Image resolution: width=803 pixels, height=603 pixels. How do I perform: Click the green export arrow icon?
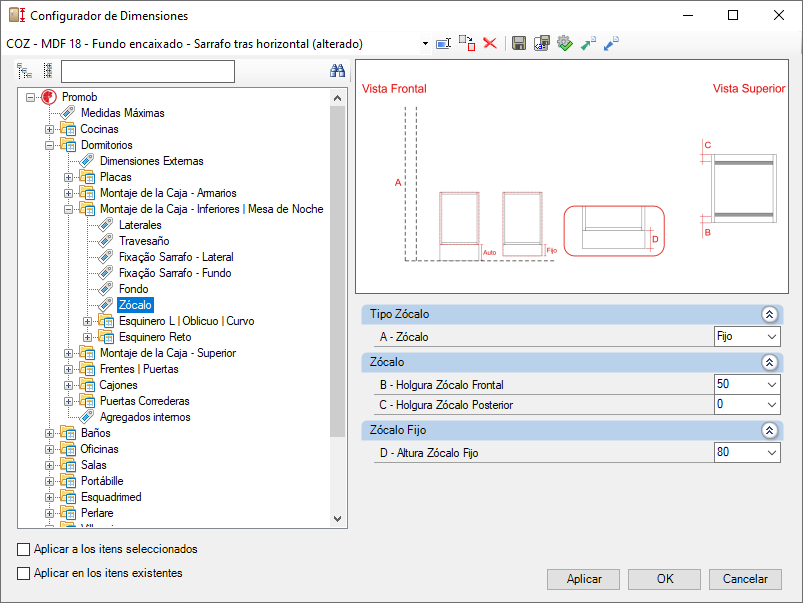pyautogui.click(x=588, y=44)
